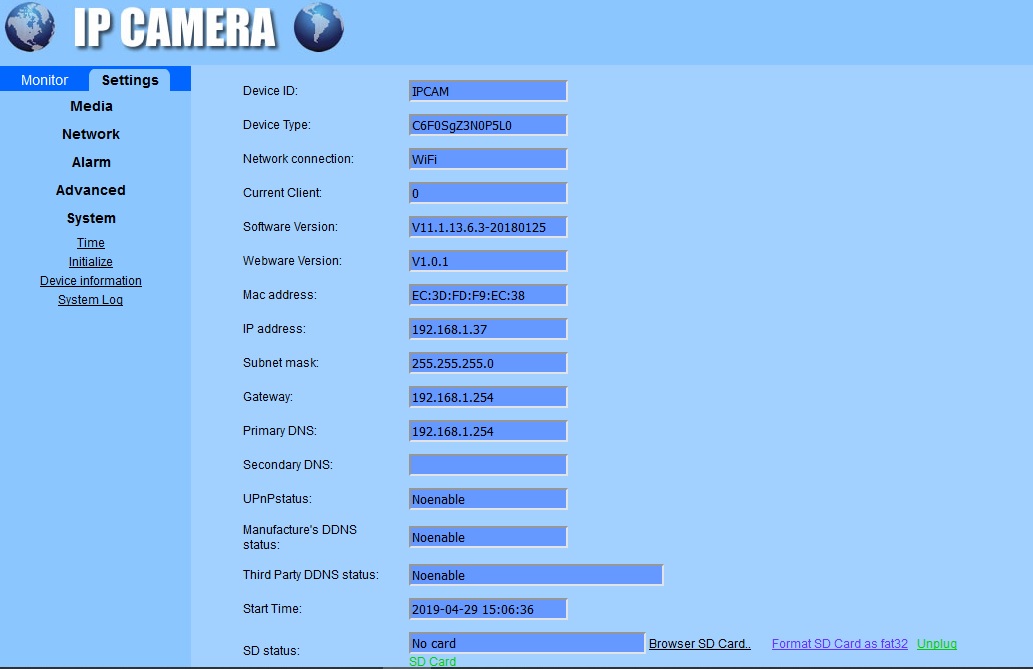Expand the Network settings section

[91, 134]
